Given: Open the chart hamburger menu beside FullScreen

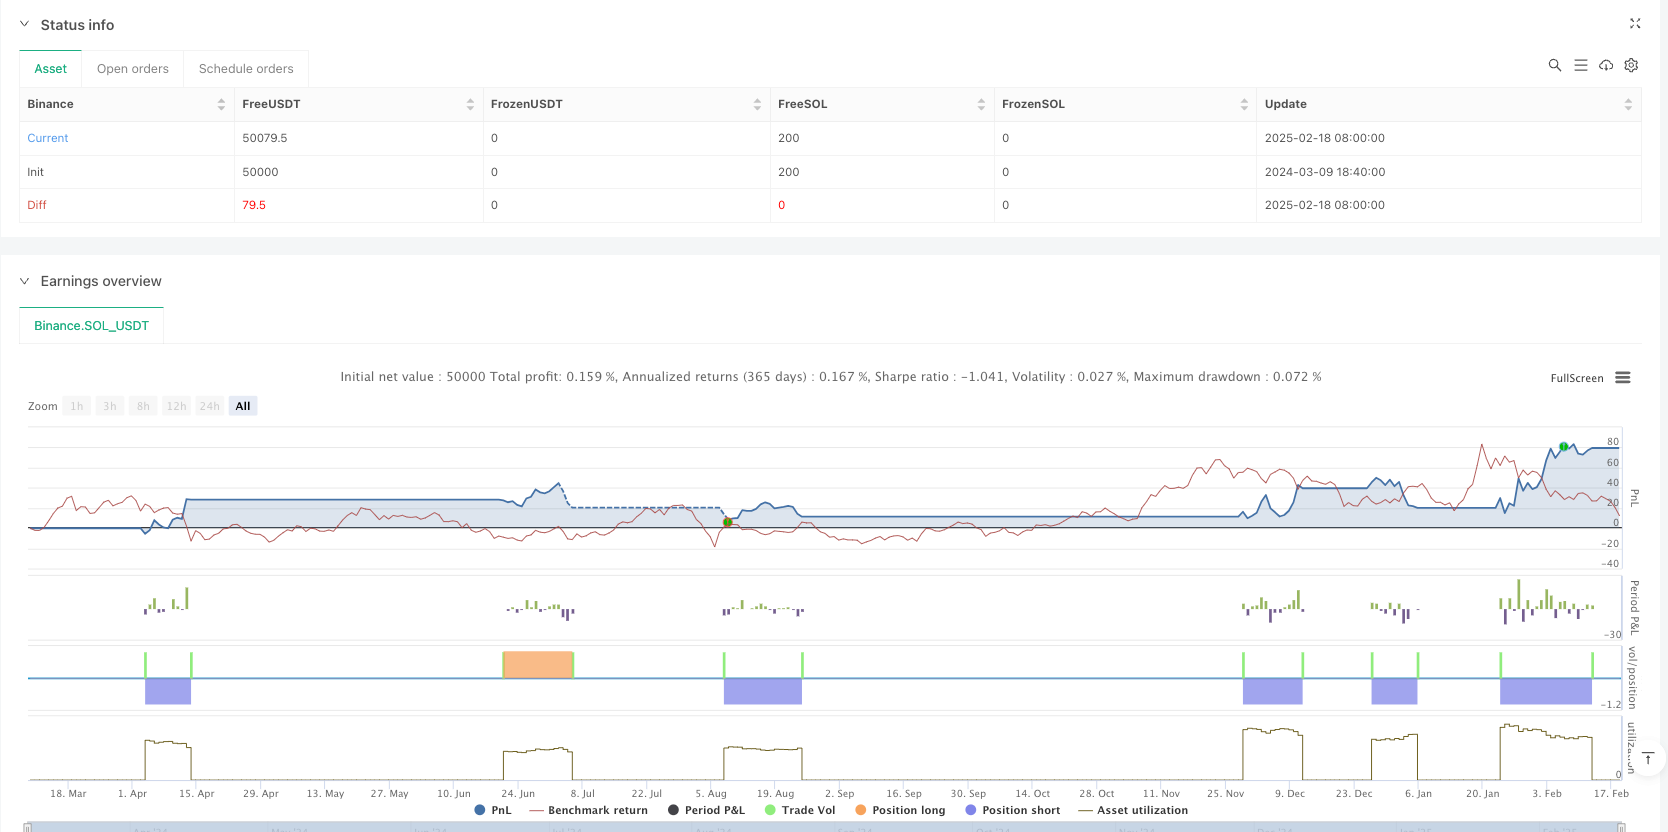Looking at the screenshot, I should (1623, 378).
